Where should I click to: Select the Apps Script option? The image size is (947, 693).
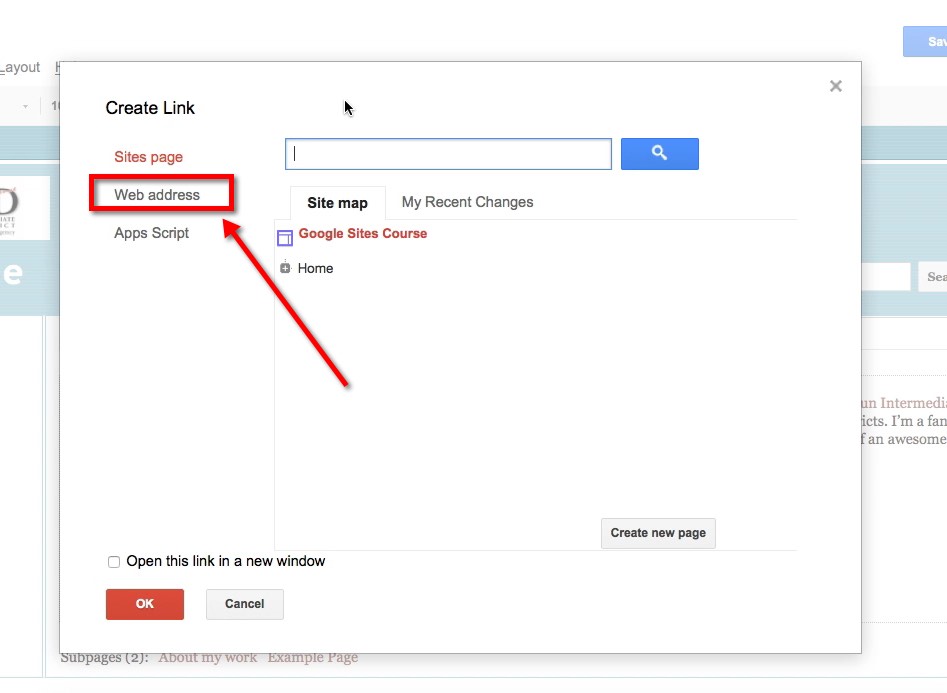point(151,233)
